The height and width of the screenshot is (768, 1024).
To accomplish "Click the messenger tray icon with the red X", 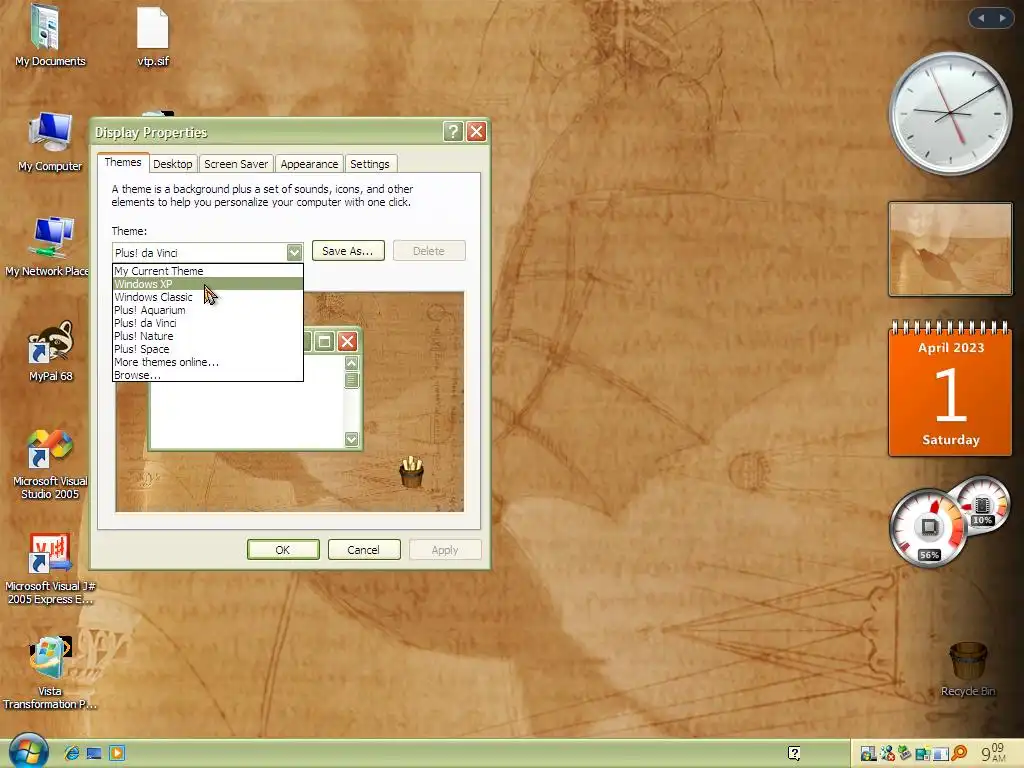I will coord(887,754).
